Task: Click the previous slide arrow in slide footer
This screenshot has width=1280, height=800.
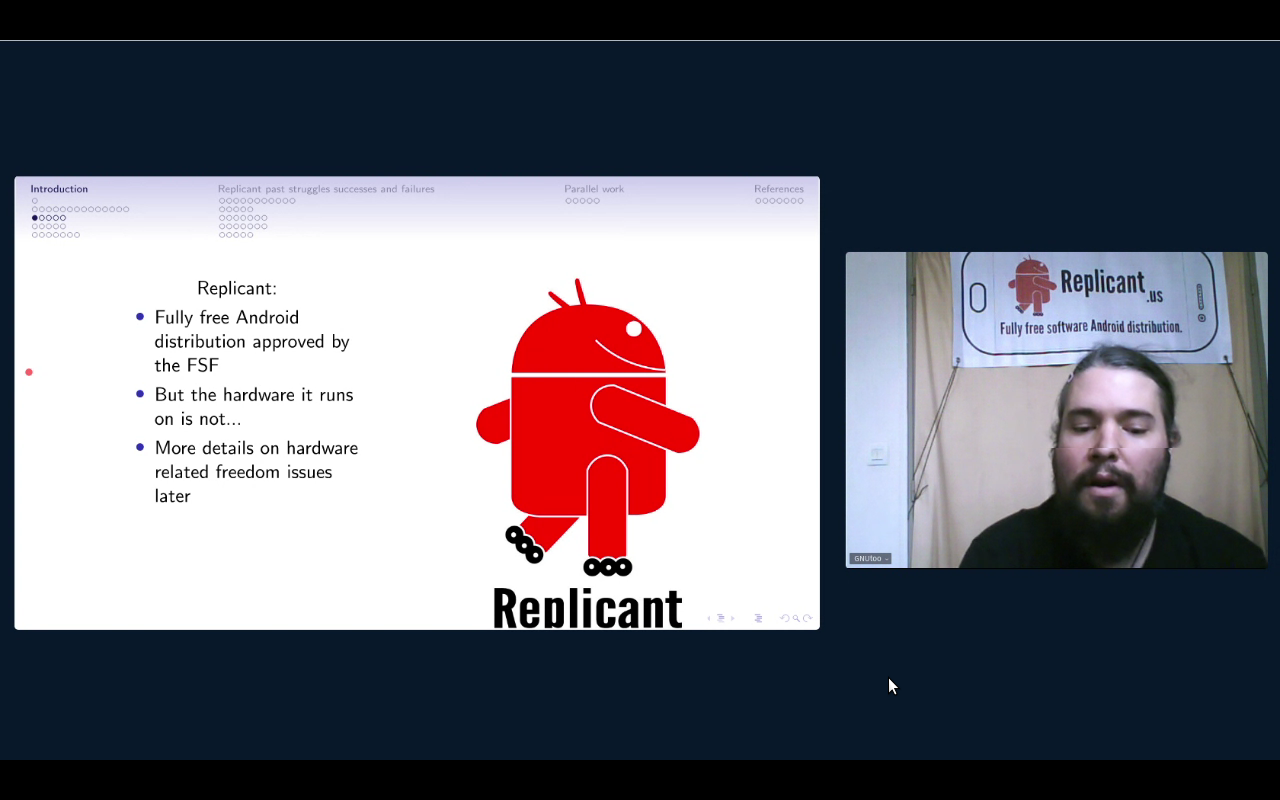Action: (x=709, y=618)
